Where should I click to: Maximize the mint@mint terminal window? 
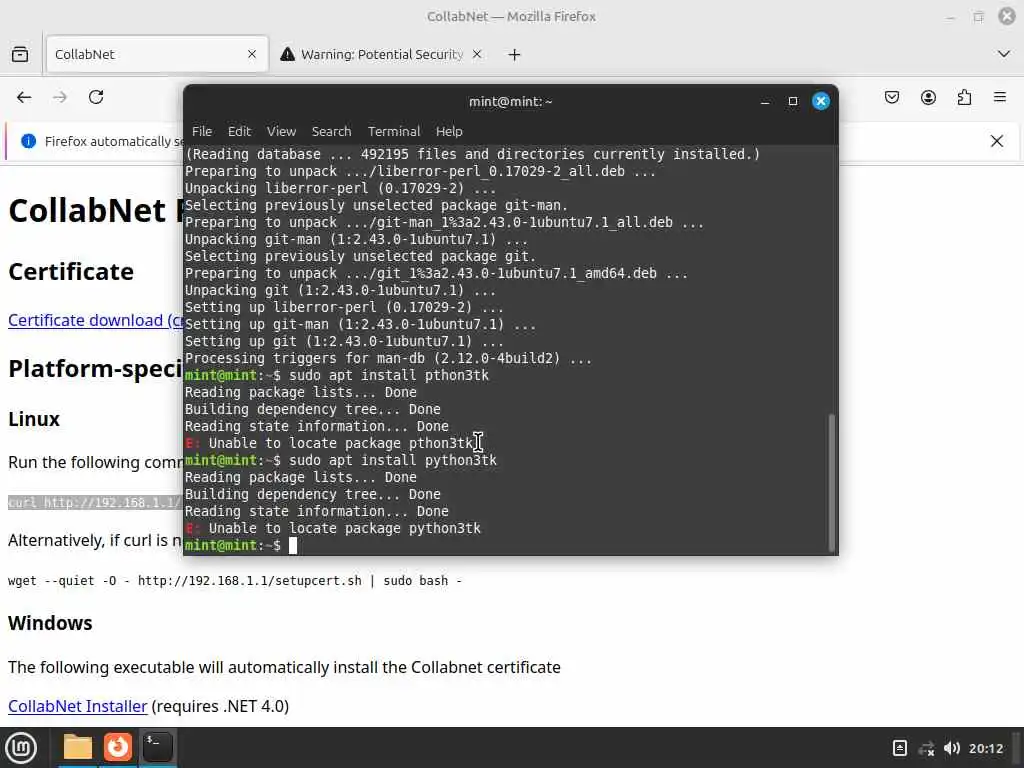coord(793,101)
